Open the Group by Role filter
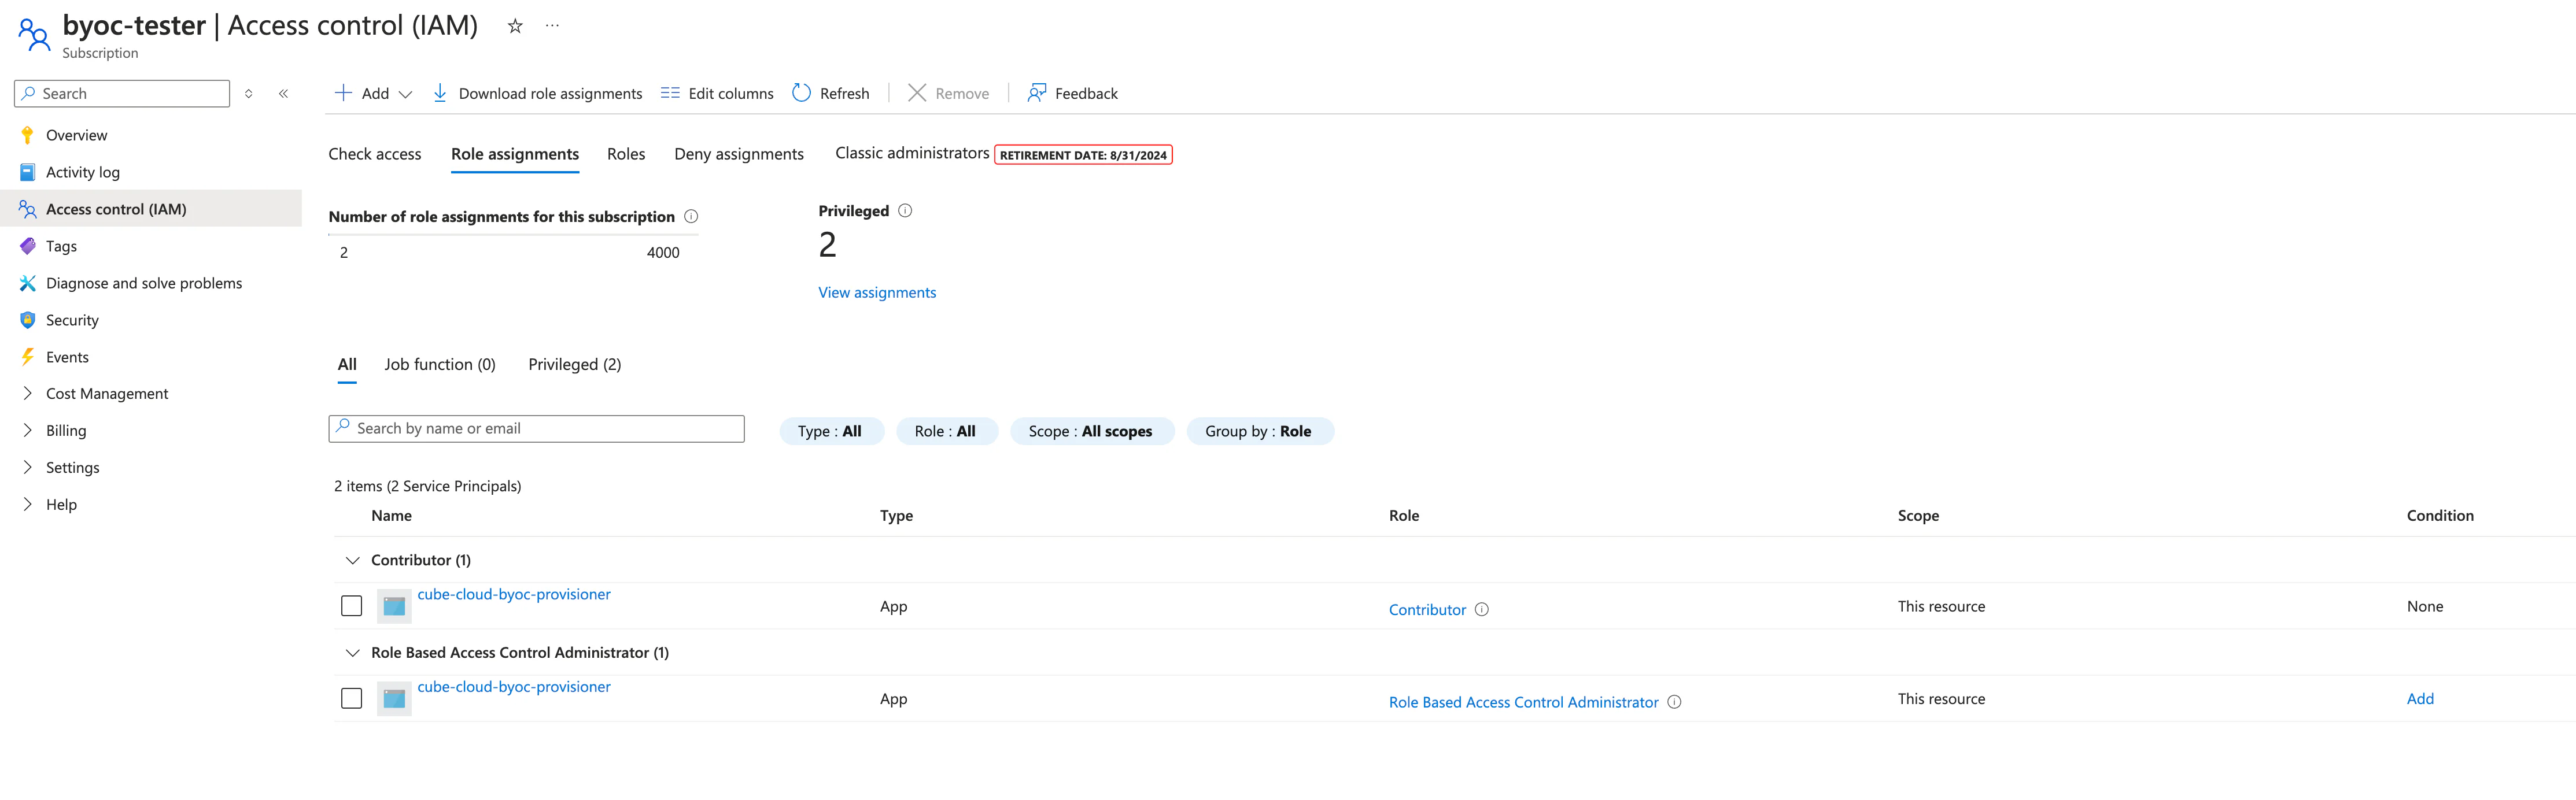Viewport: 2576px width, 800px height. tap(1259, 431)
